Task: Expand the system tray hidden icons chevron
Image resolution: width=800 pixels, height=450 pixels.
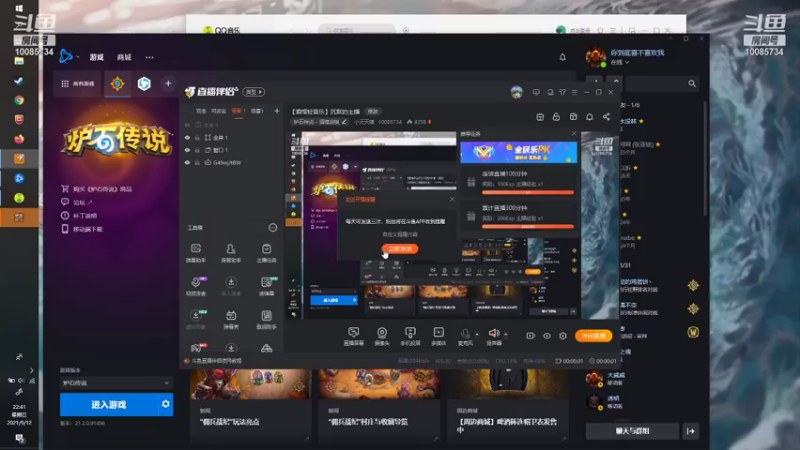Action: [31, 370]
